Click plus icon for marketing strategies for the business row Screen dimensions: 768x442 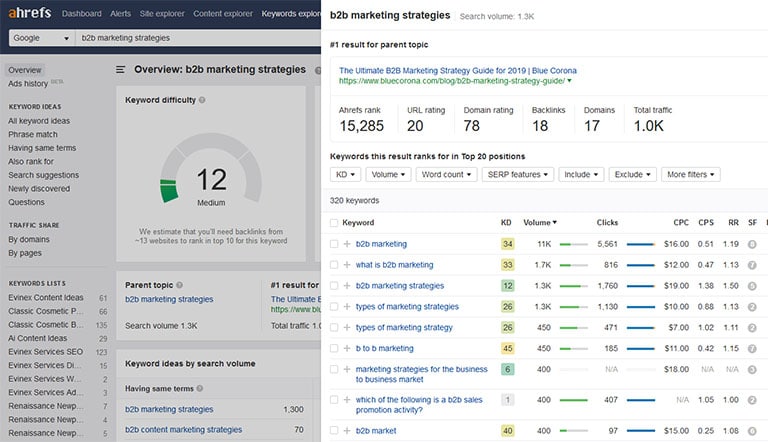pos(347,369)
